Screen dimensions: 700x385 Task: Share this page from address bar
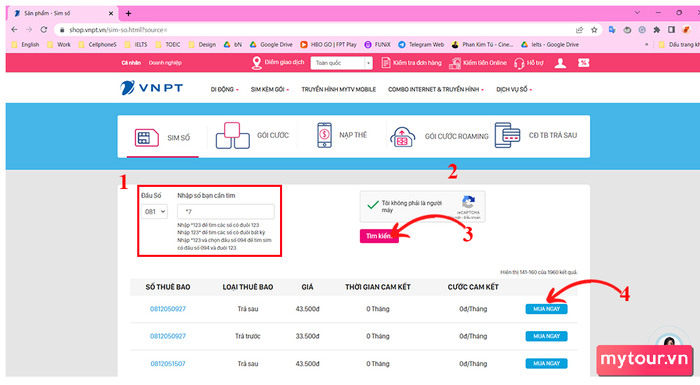[579, 30]
